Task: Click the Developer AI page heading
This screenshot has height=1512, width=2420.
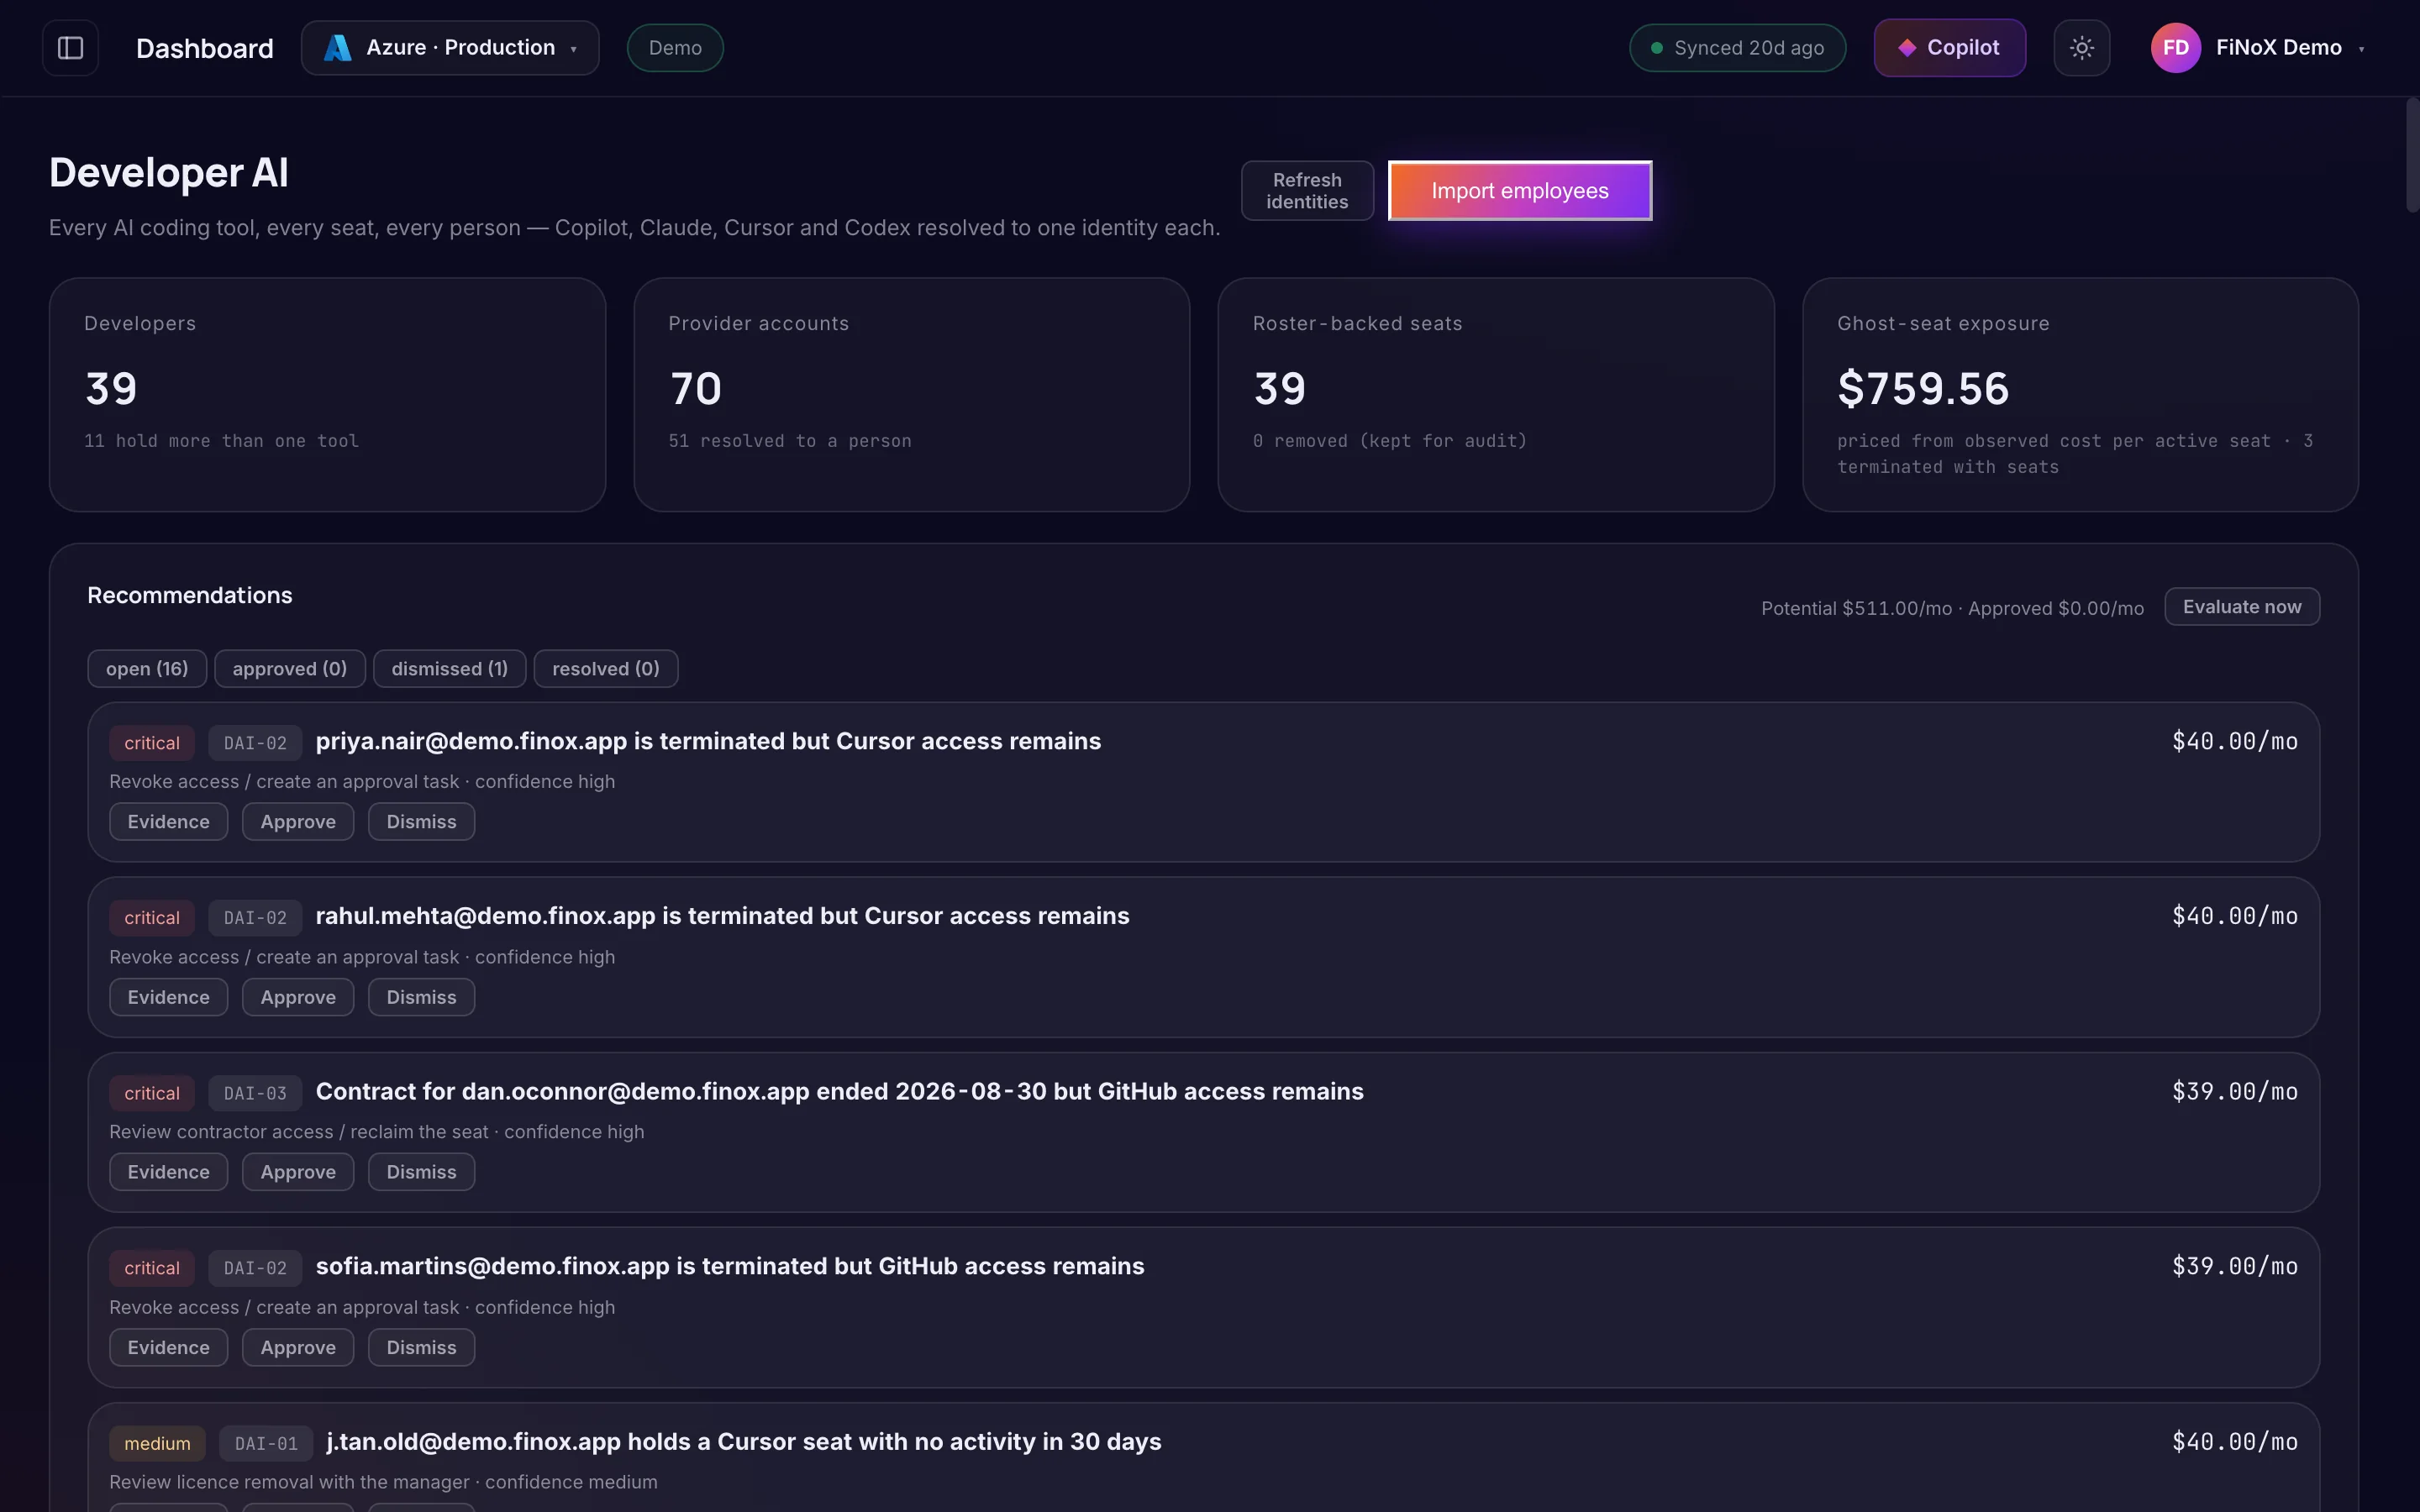Action: coord(169,172)
